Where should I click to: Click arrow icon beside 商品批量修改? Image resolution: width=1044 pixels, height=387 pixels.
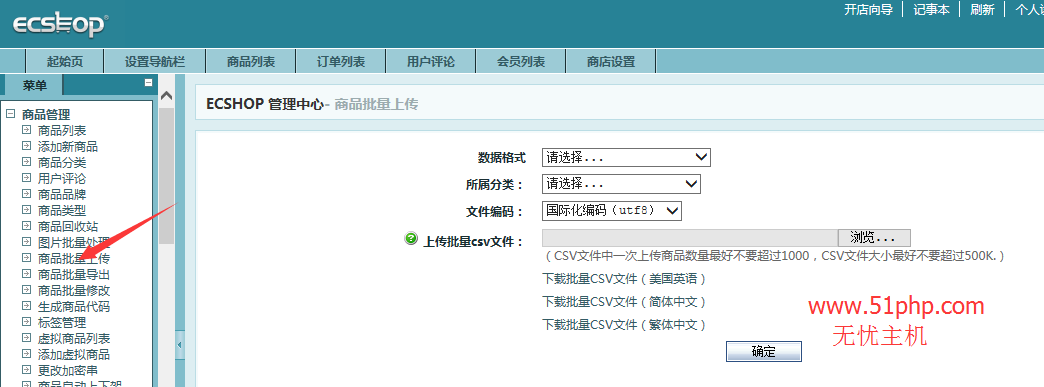[26, 290]
